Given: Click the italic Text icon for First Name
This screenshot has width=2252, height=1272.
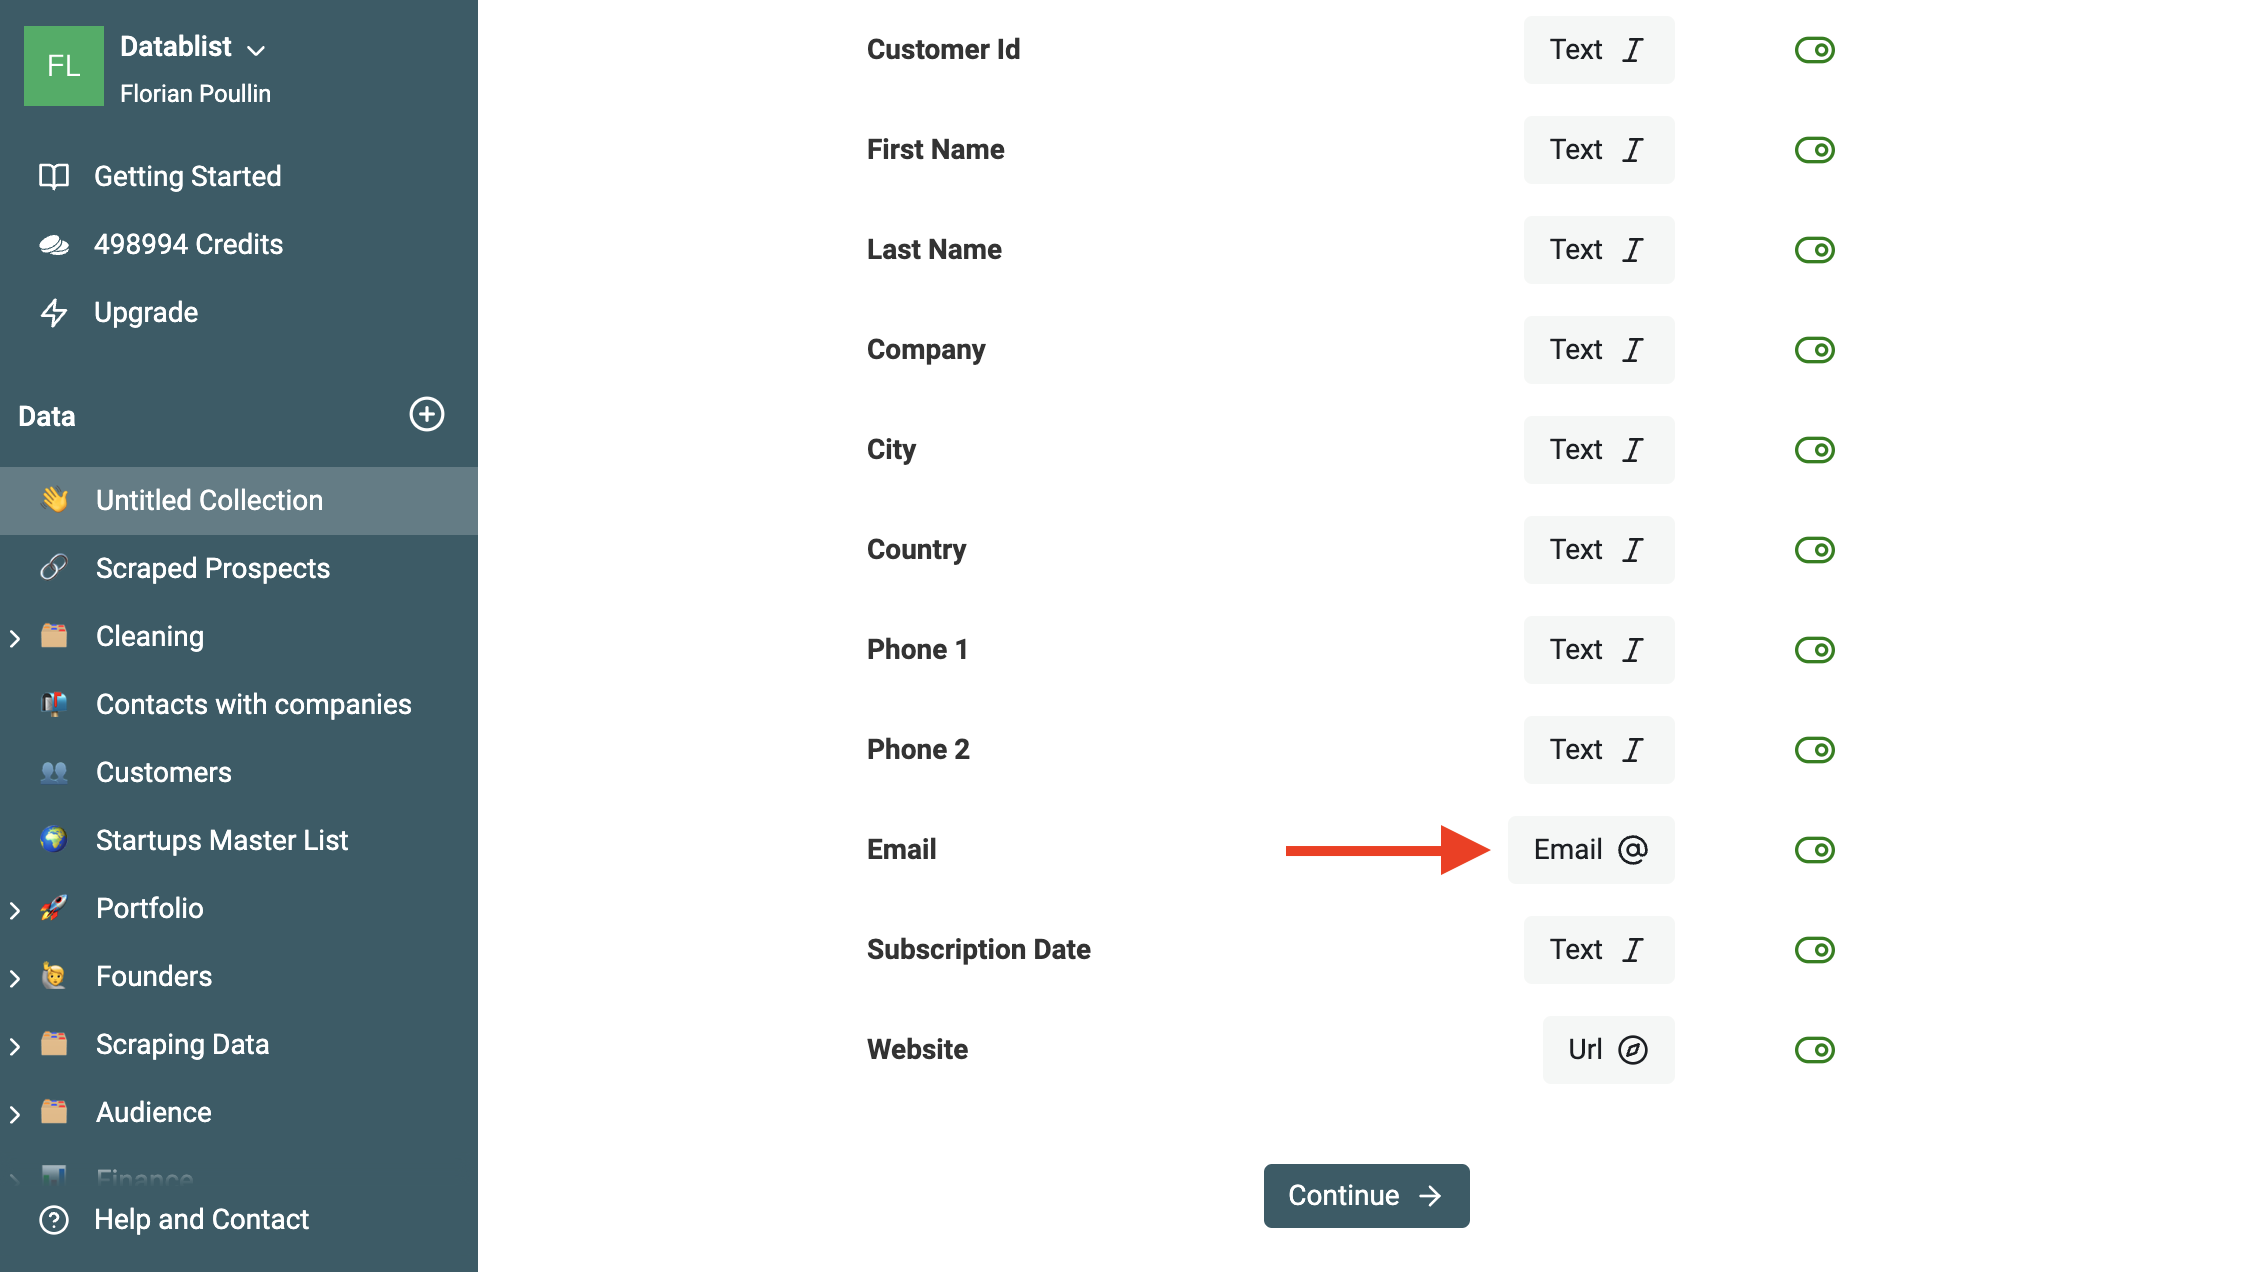Looking at the screenshot, I should (x=1633, y=149).
